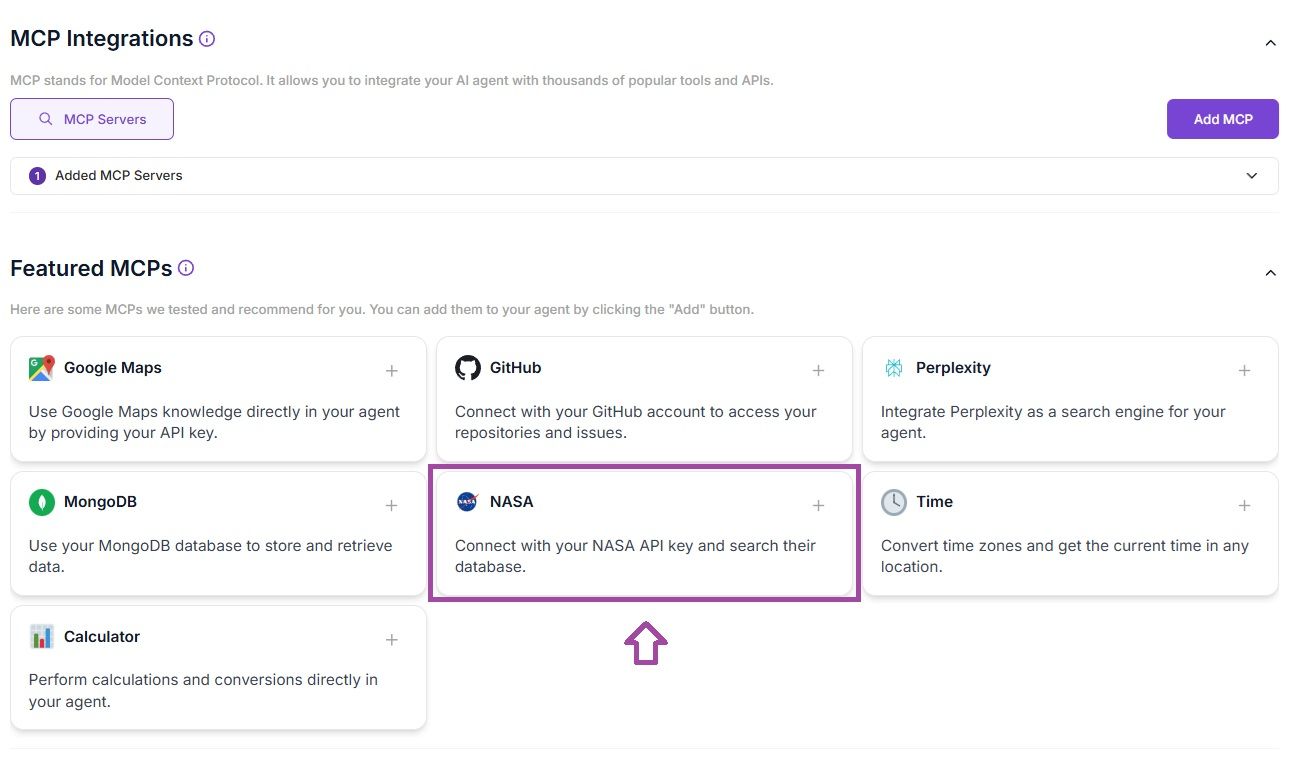Click the GitHub repositories and issues description
The height and width of the screenshot is (775, 1291).
pyautogui.click(x=636, y=422)
